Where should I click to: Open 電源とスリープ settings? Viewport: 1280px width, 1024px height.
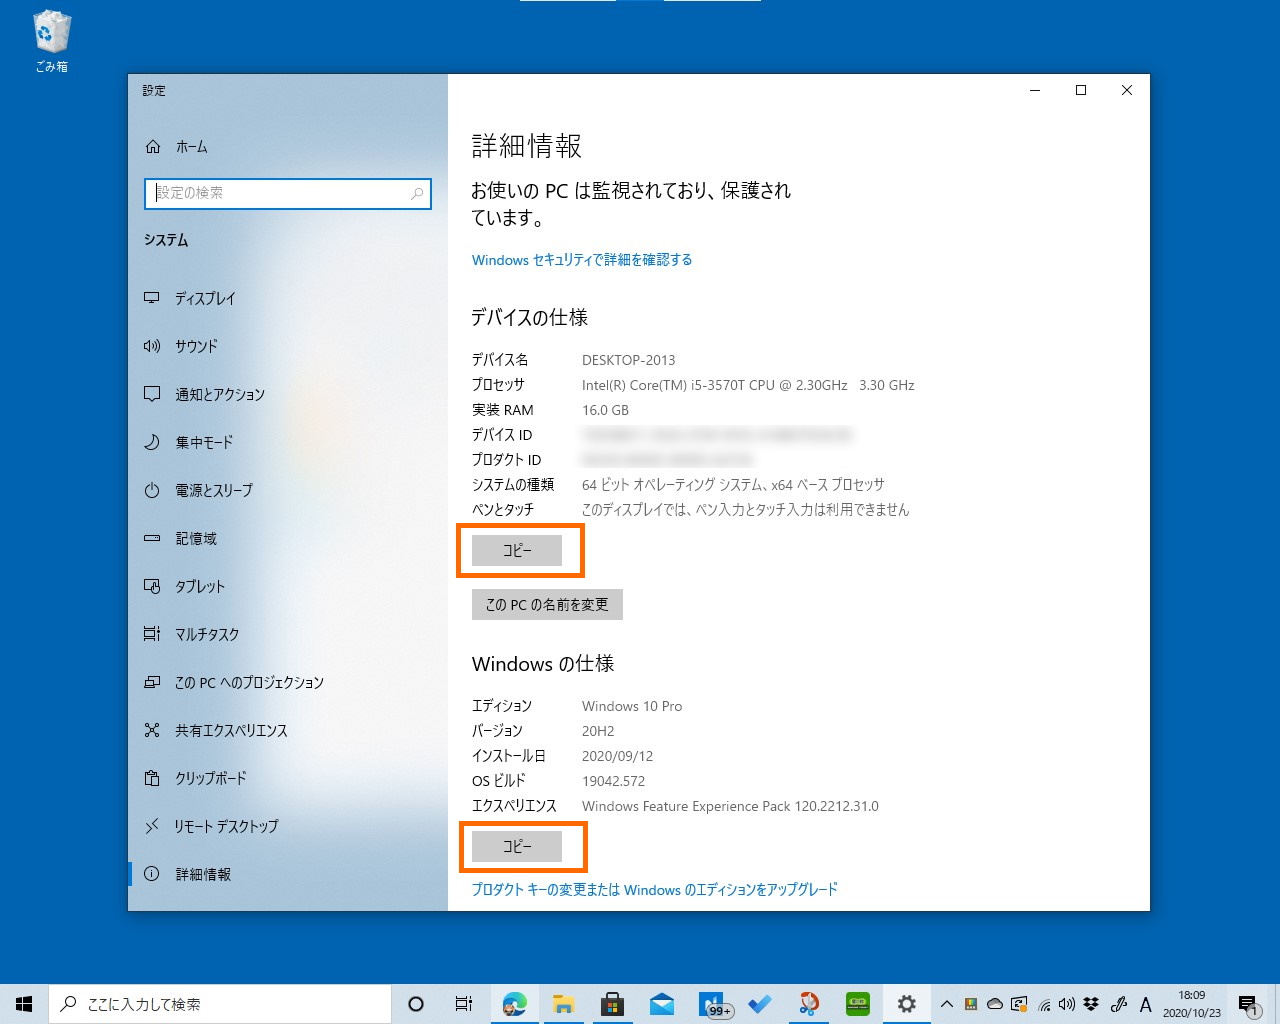(214, 490)
